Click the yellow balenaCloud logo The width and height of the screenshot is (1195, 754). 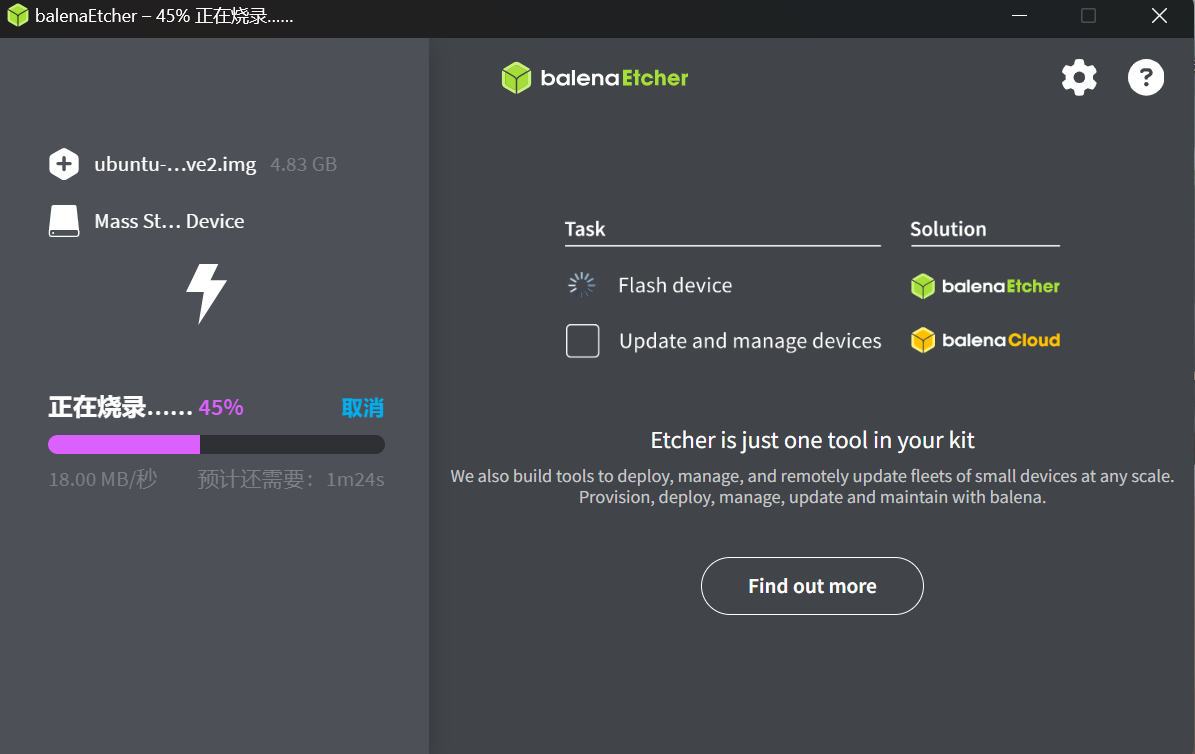(x=985, y=340)
